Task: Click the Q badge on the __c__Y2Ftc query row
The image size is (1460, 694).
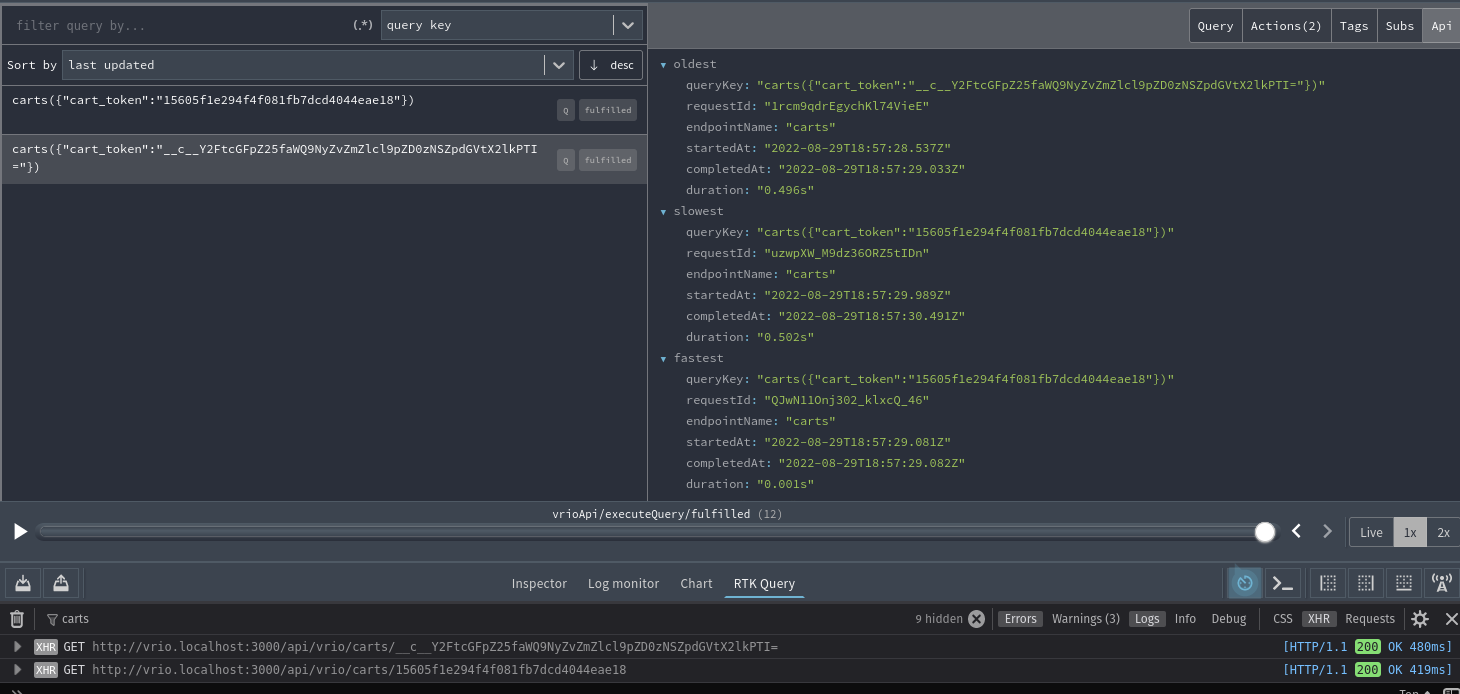Action: click(566, 160)
